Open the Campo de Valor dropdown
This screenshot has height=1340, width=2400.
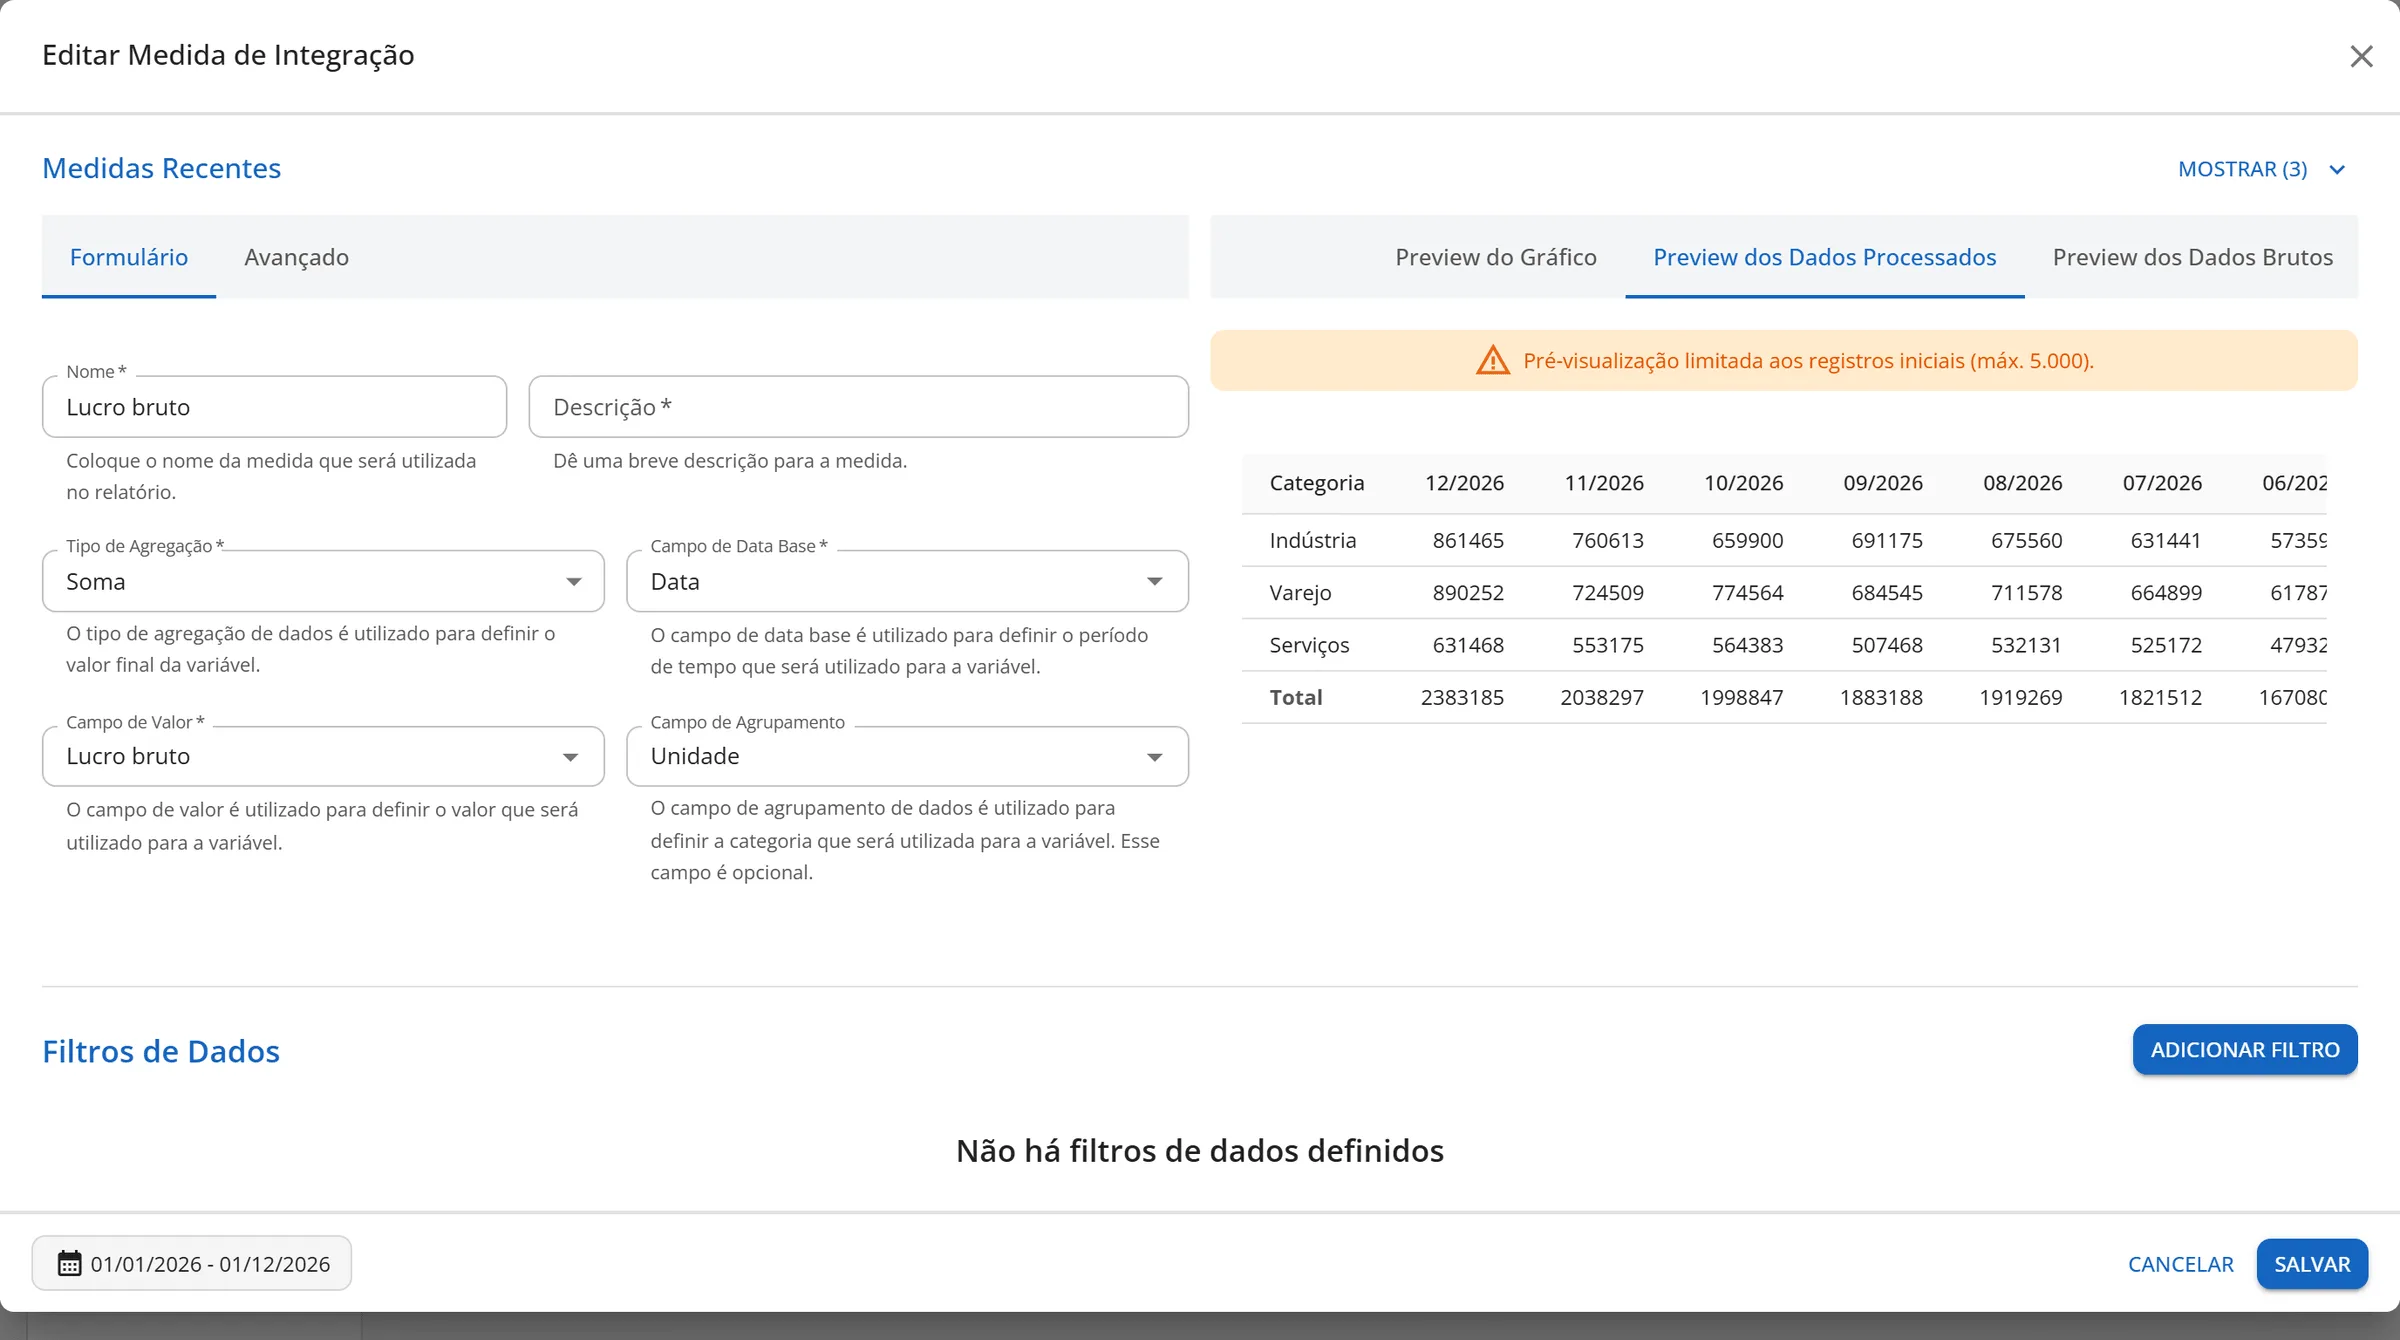click(323, 756)
